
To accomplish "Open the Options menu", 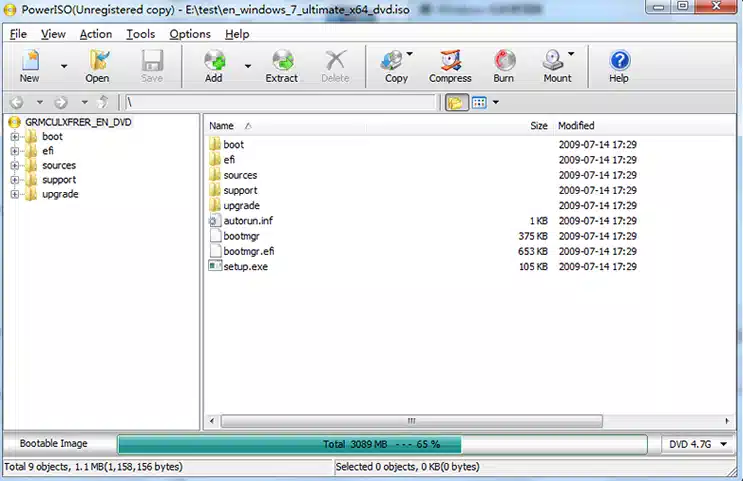I will (190, 34).
